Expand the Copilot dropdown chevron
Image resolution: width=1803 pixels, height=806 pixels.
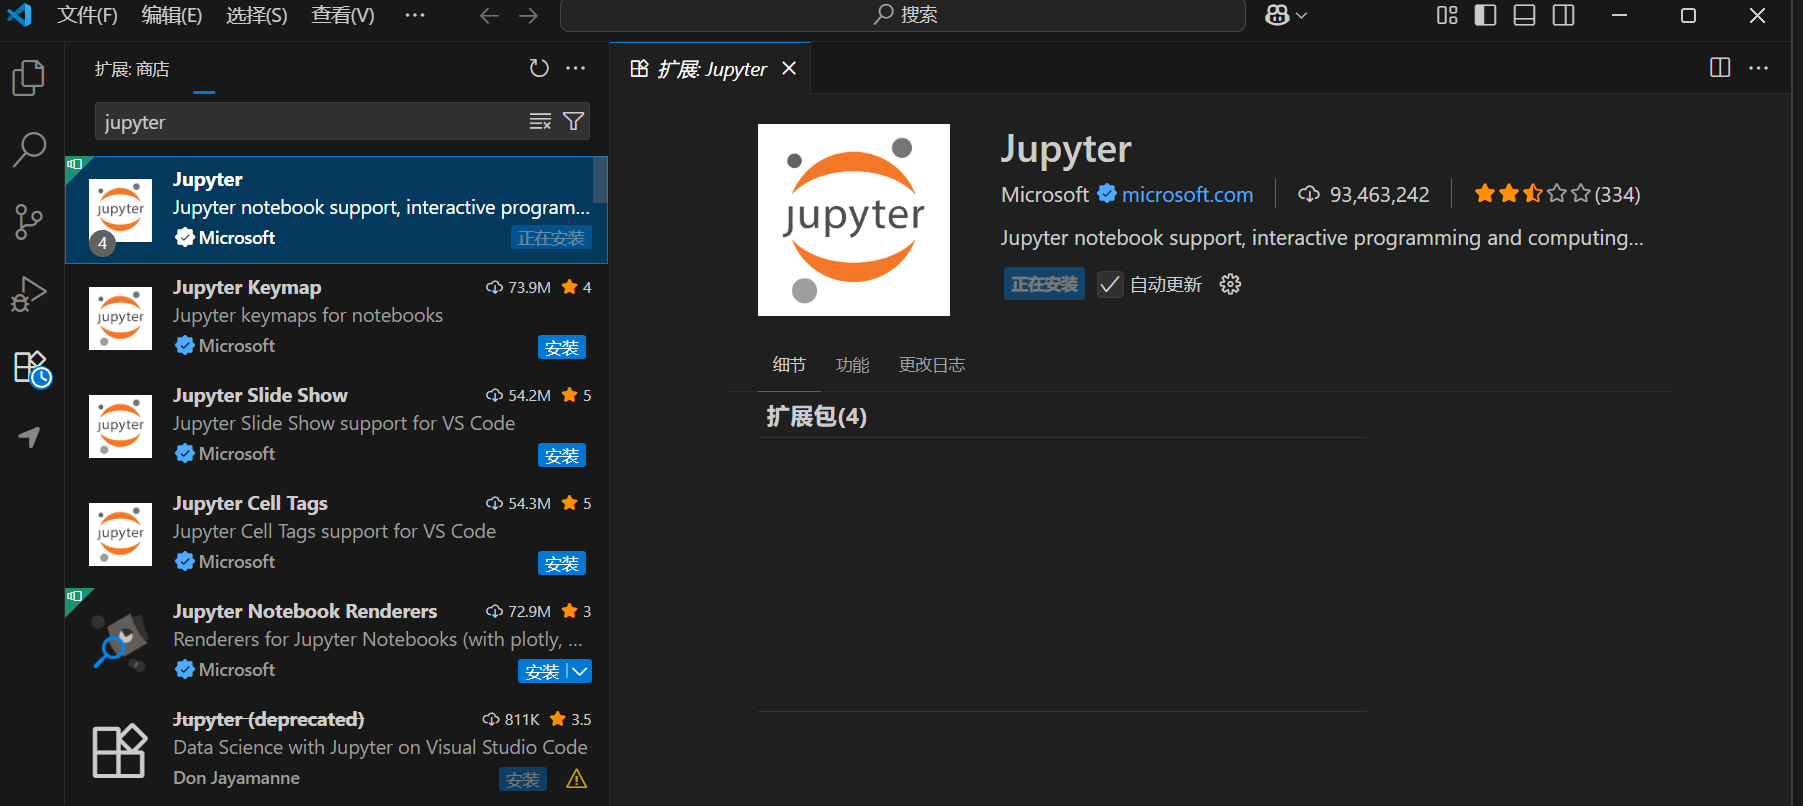click(1301, 15)
